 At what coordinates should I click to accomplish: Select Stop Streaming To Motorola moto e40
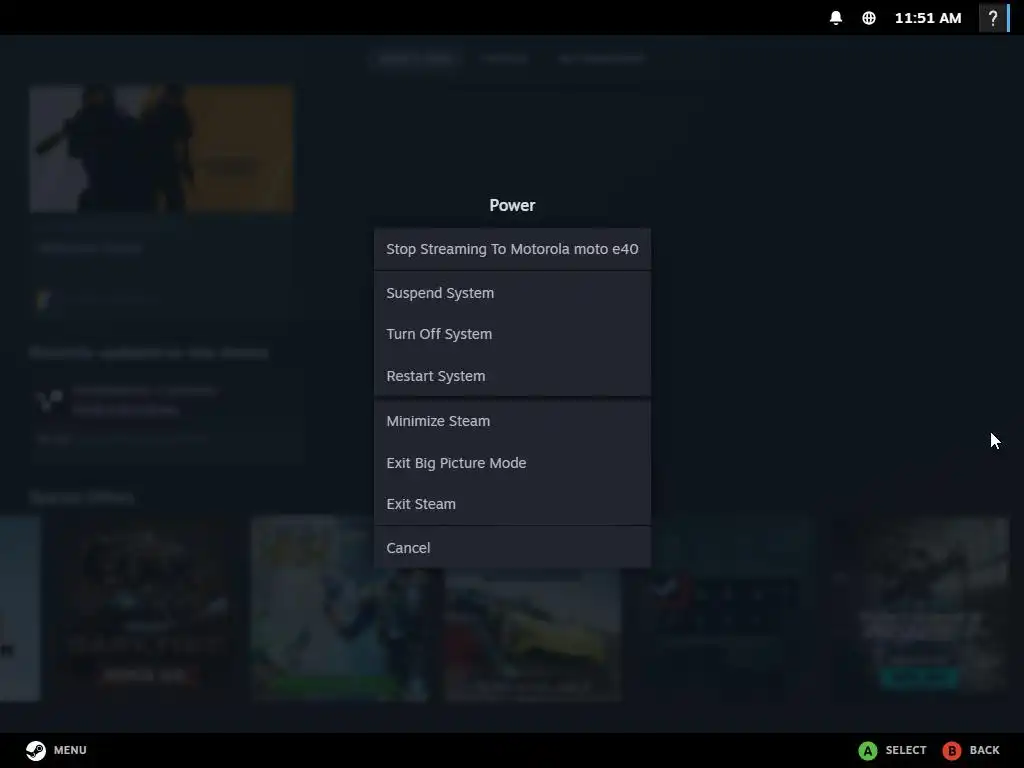click(x=512, y=249)
